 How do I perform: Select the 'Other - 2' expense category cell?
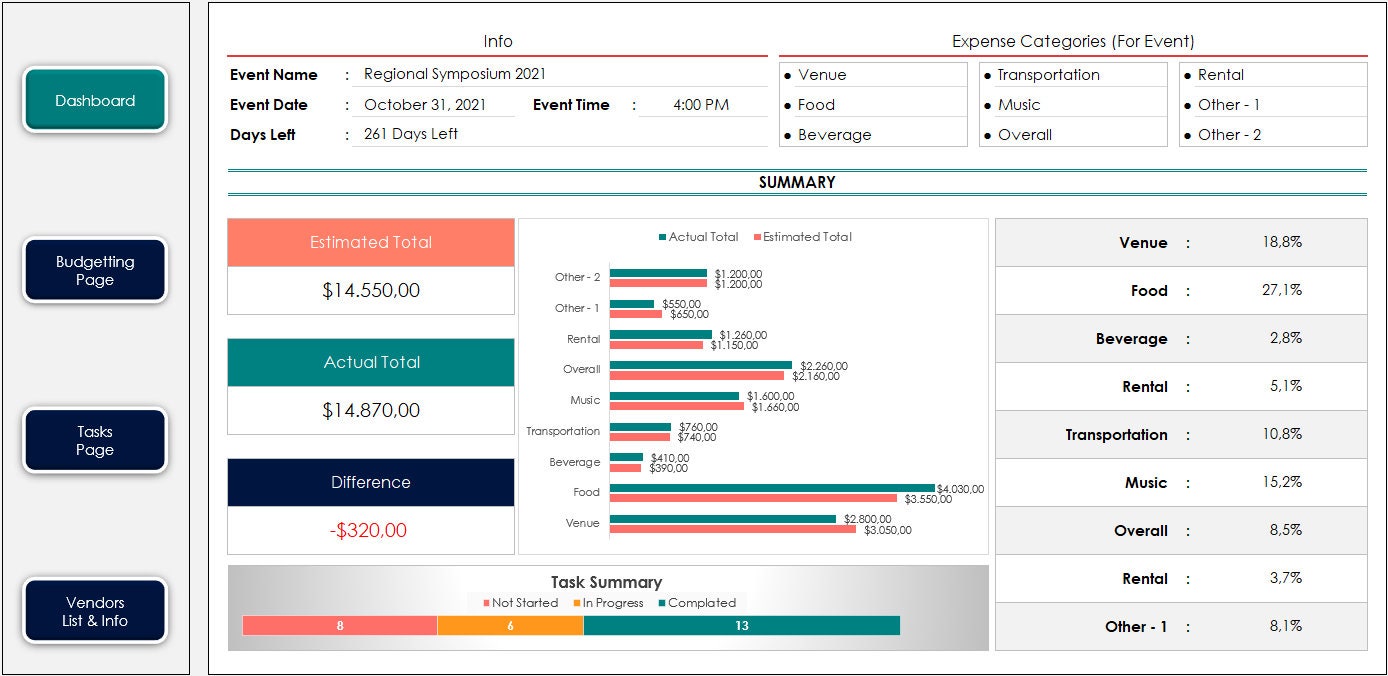click(1273, 135)
